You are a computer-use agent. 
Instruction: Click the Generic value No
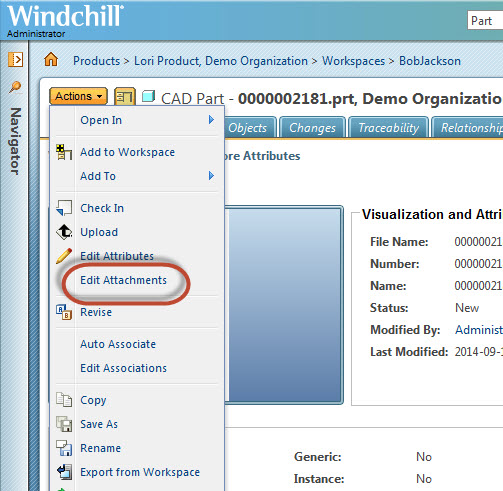[x=424, y=457]
